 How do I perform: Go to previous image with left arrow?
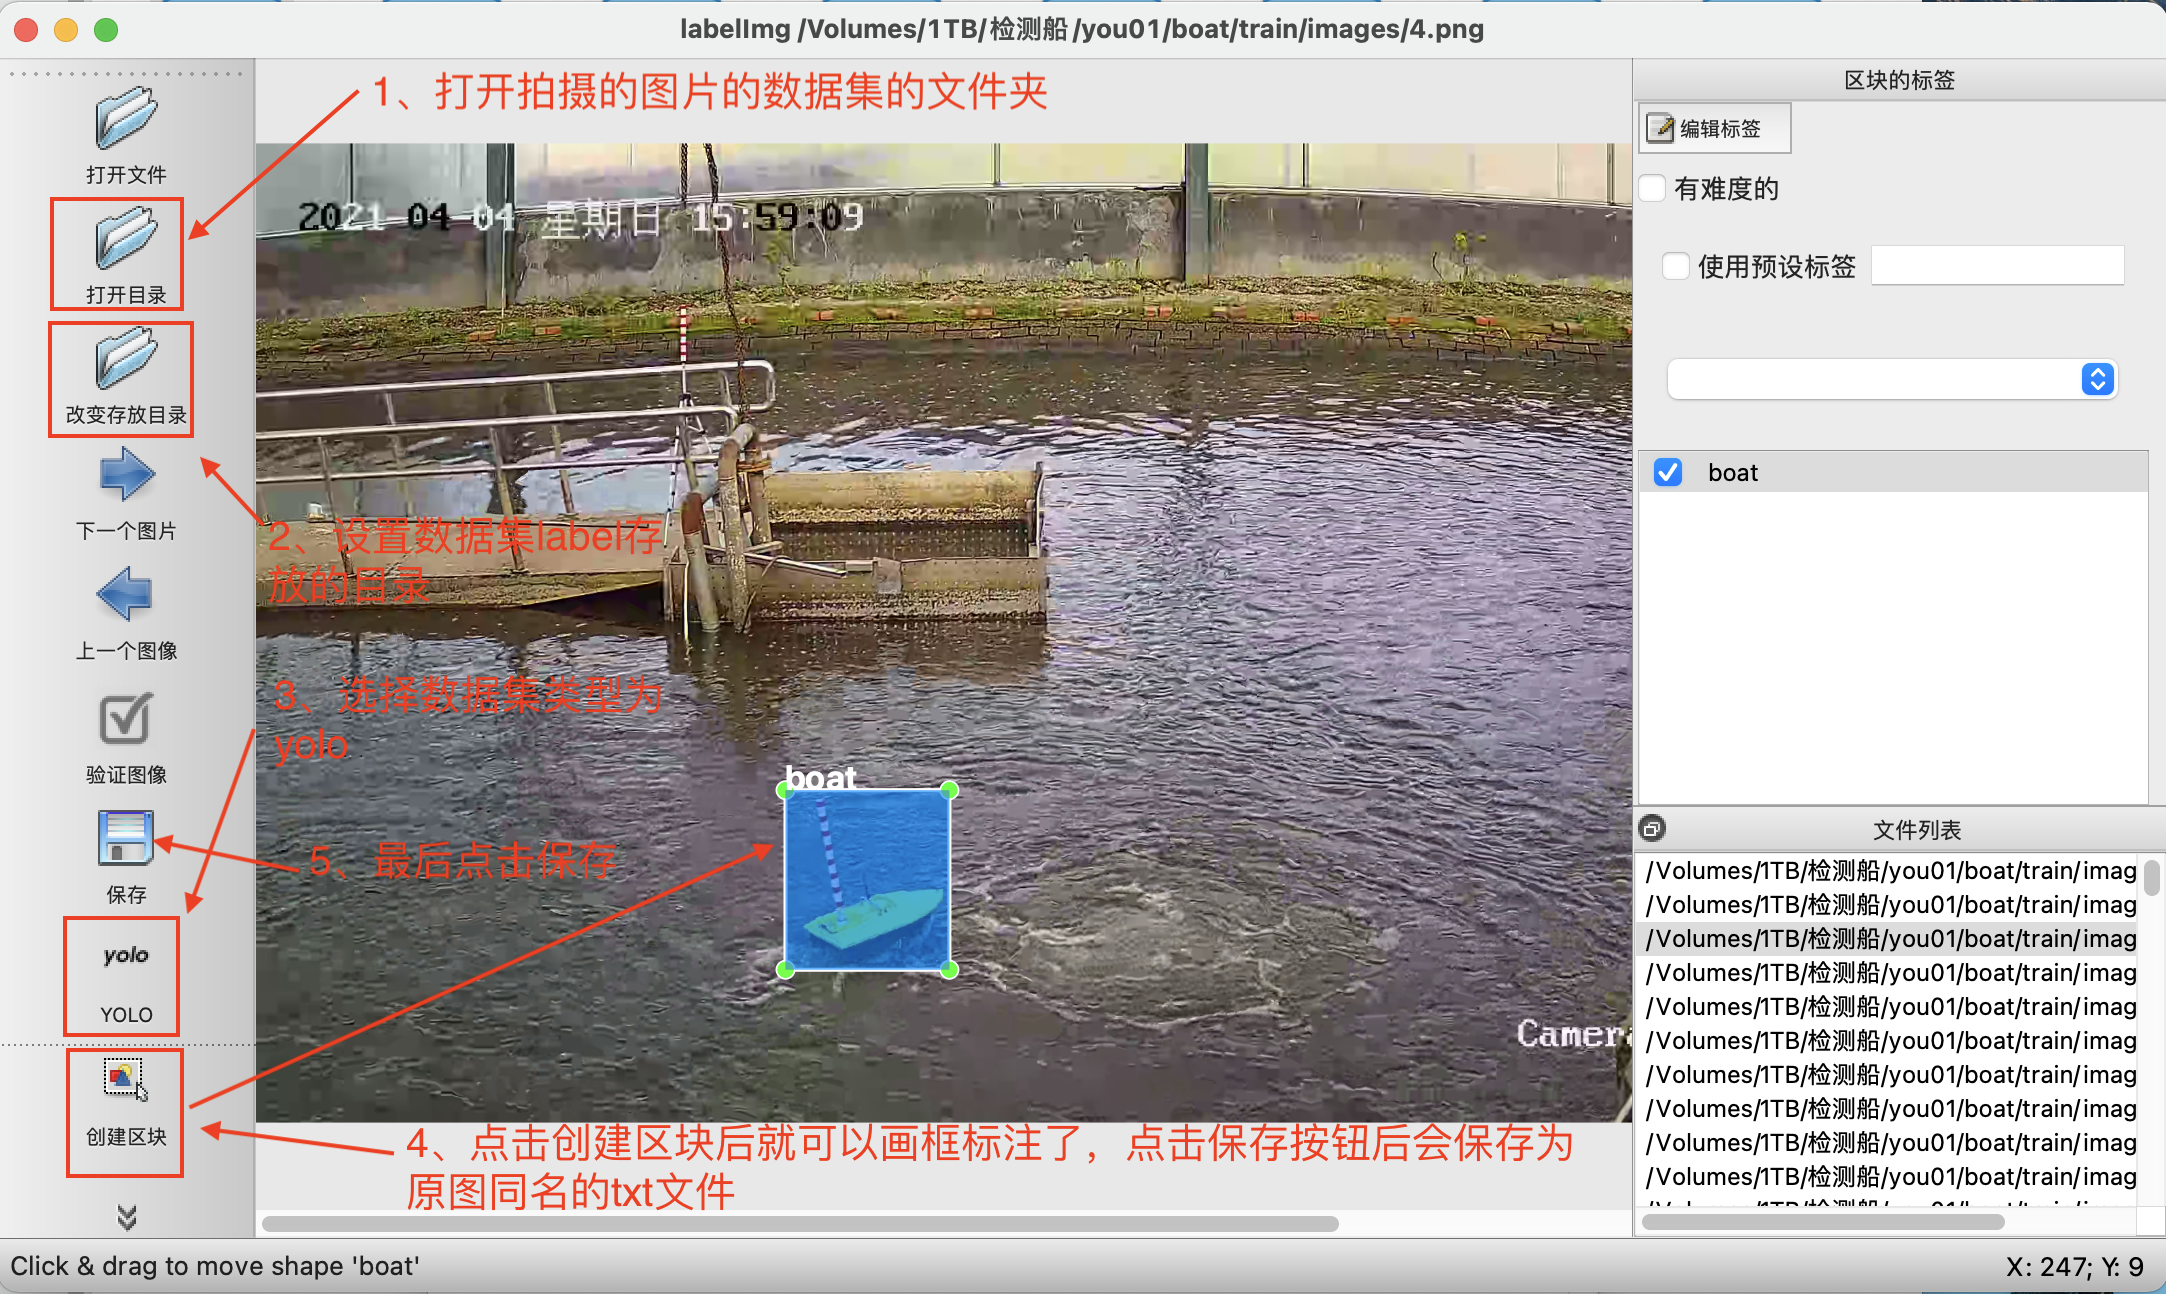tap(125, 594)
